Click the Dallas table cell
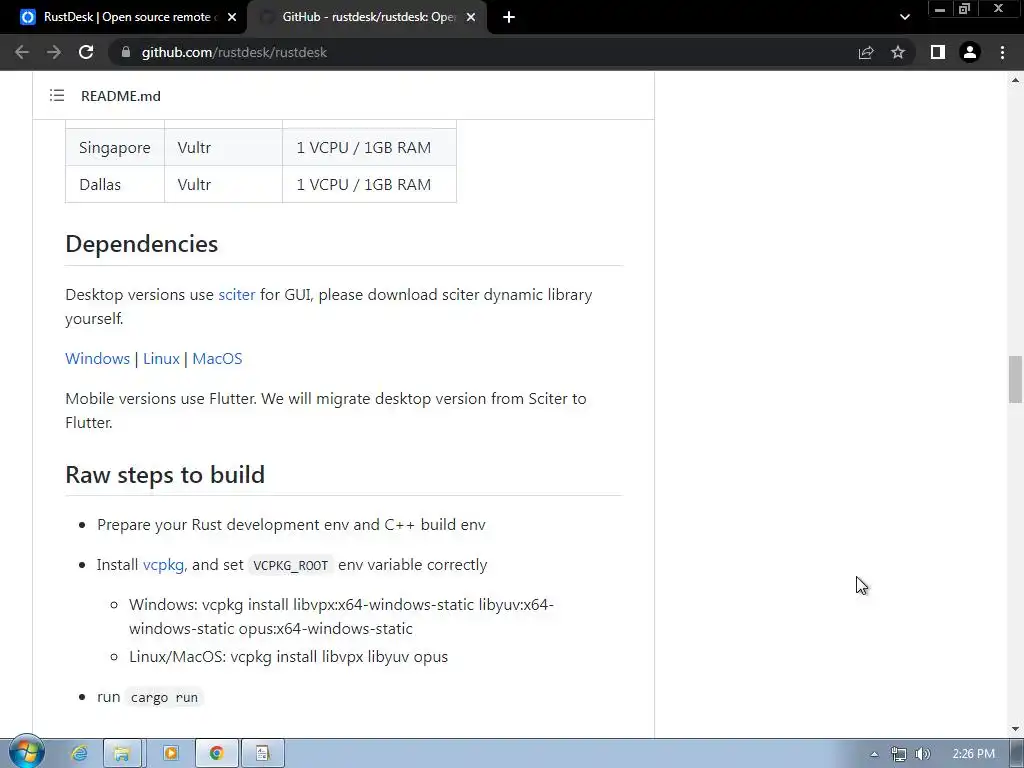 [x=115, y=185]
